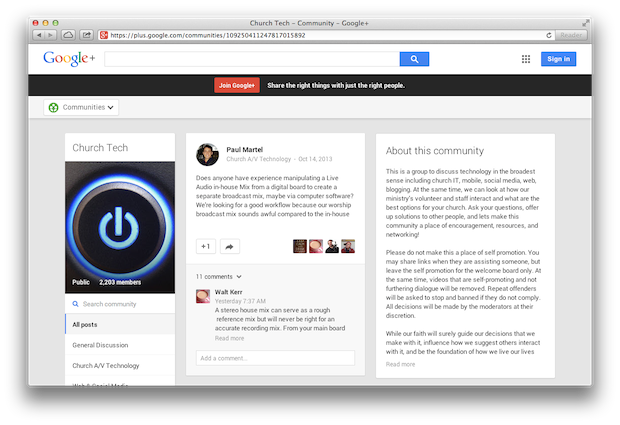Click the +1 button on the post
This screenshot has height=425, width=620.
(206, 246)
